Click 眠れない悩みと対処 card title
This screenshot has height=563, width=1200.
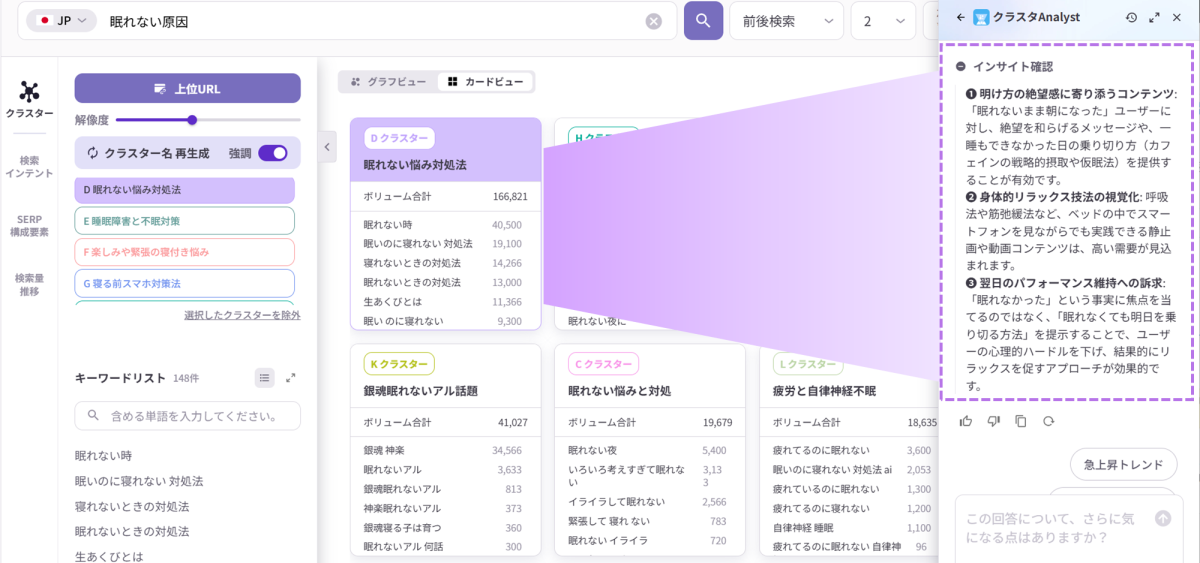[619, 390]
